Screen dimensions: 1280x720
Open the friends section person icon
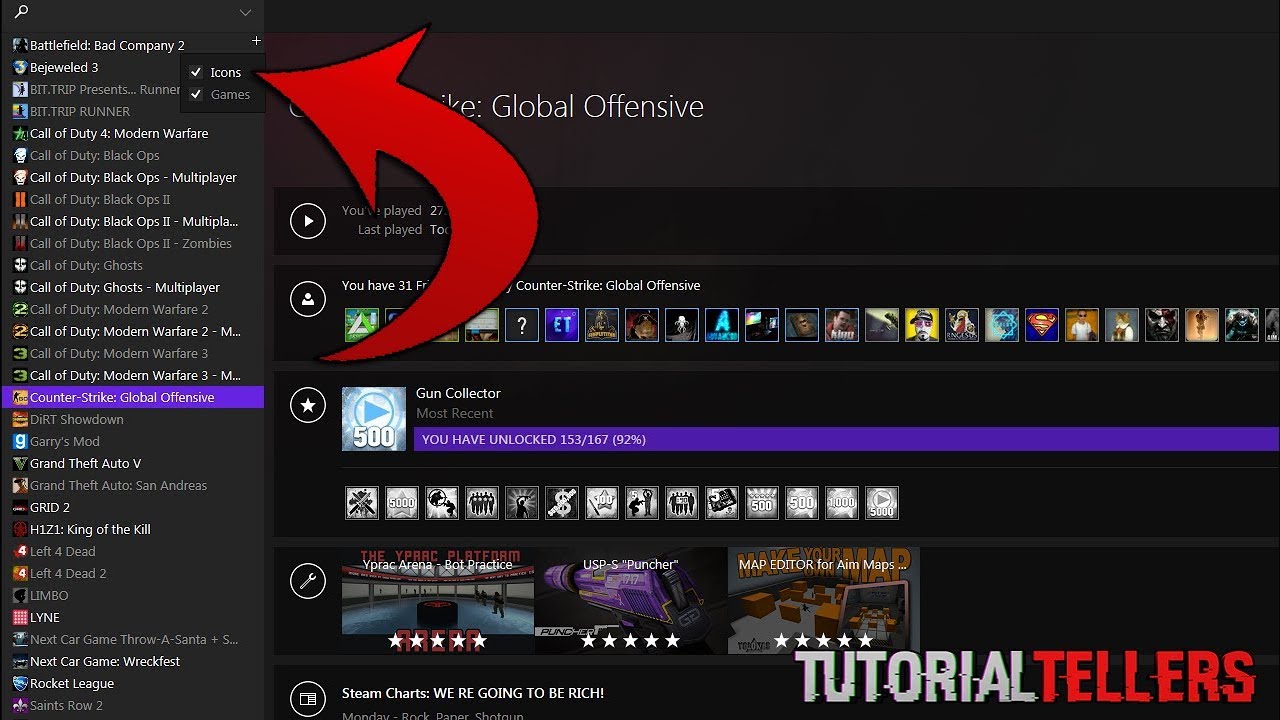(308, 298)
